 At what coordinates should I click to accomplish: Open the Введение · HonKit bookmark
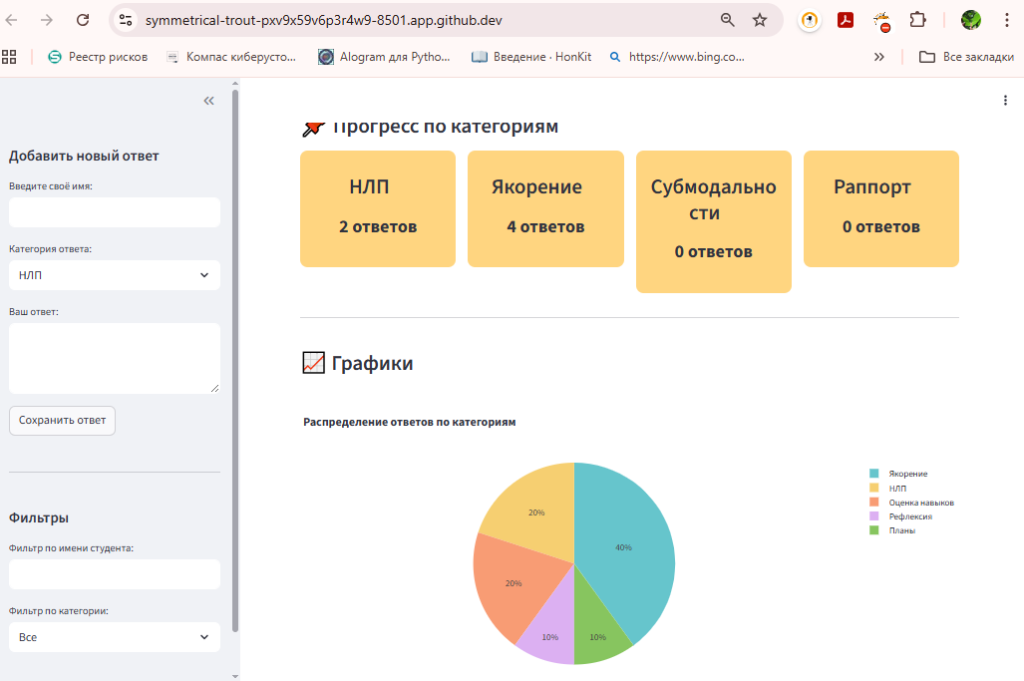click(x=532, y=57)
